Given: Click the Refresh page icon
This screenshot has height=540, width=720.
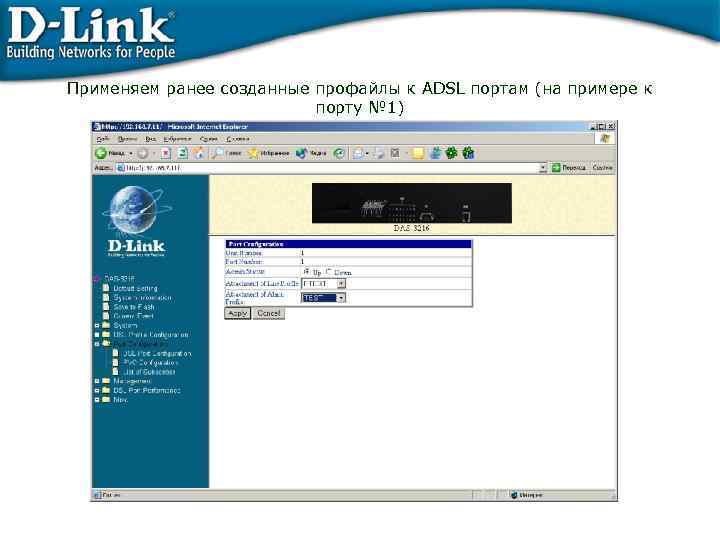Looking at the screenshot, I should click(182, 153).
